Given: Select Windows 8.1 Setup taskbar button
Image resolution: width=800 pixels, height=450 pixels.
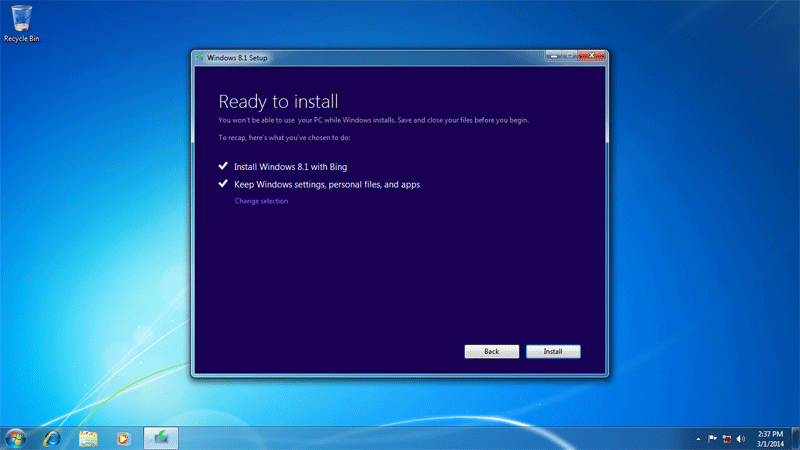Looking at the screenshot, I should click(x=161, y=438).
